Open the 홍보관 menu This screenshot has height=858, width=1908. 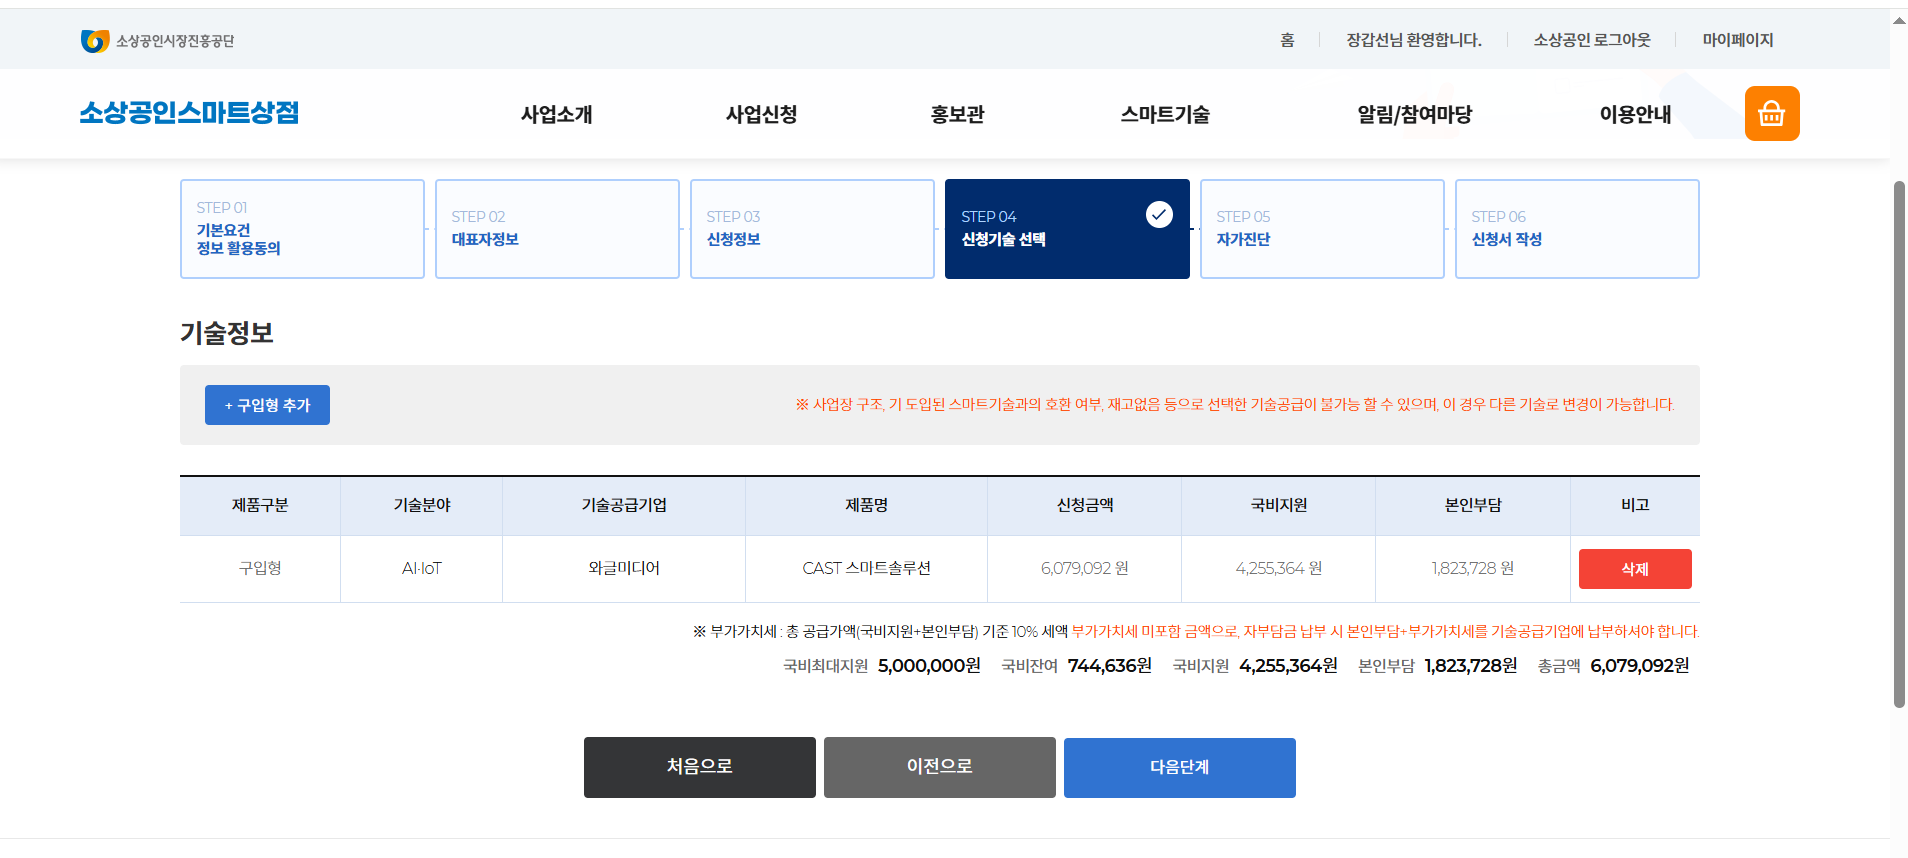coord(958,114)
